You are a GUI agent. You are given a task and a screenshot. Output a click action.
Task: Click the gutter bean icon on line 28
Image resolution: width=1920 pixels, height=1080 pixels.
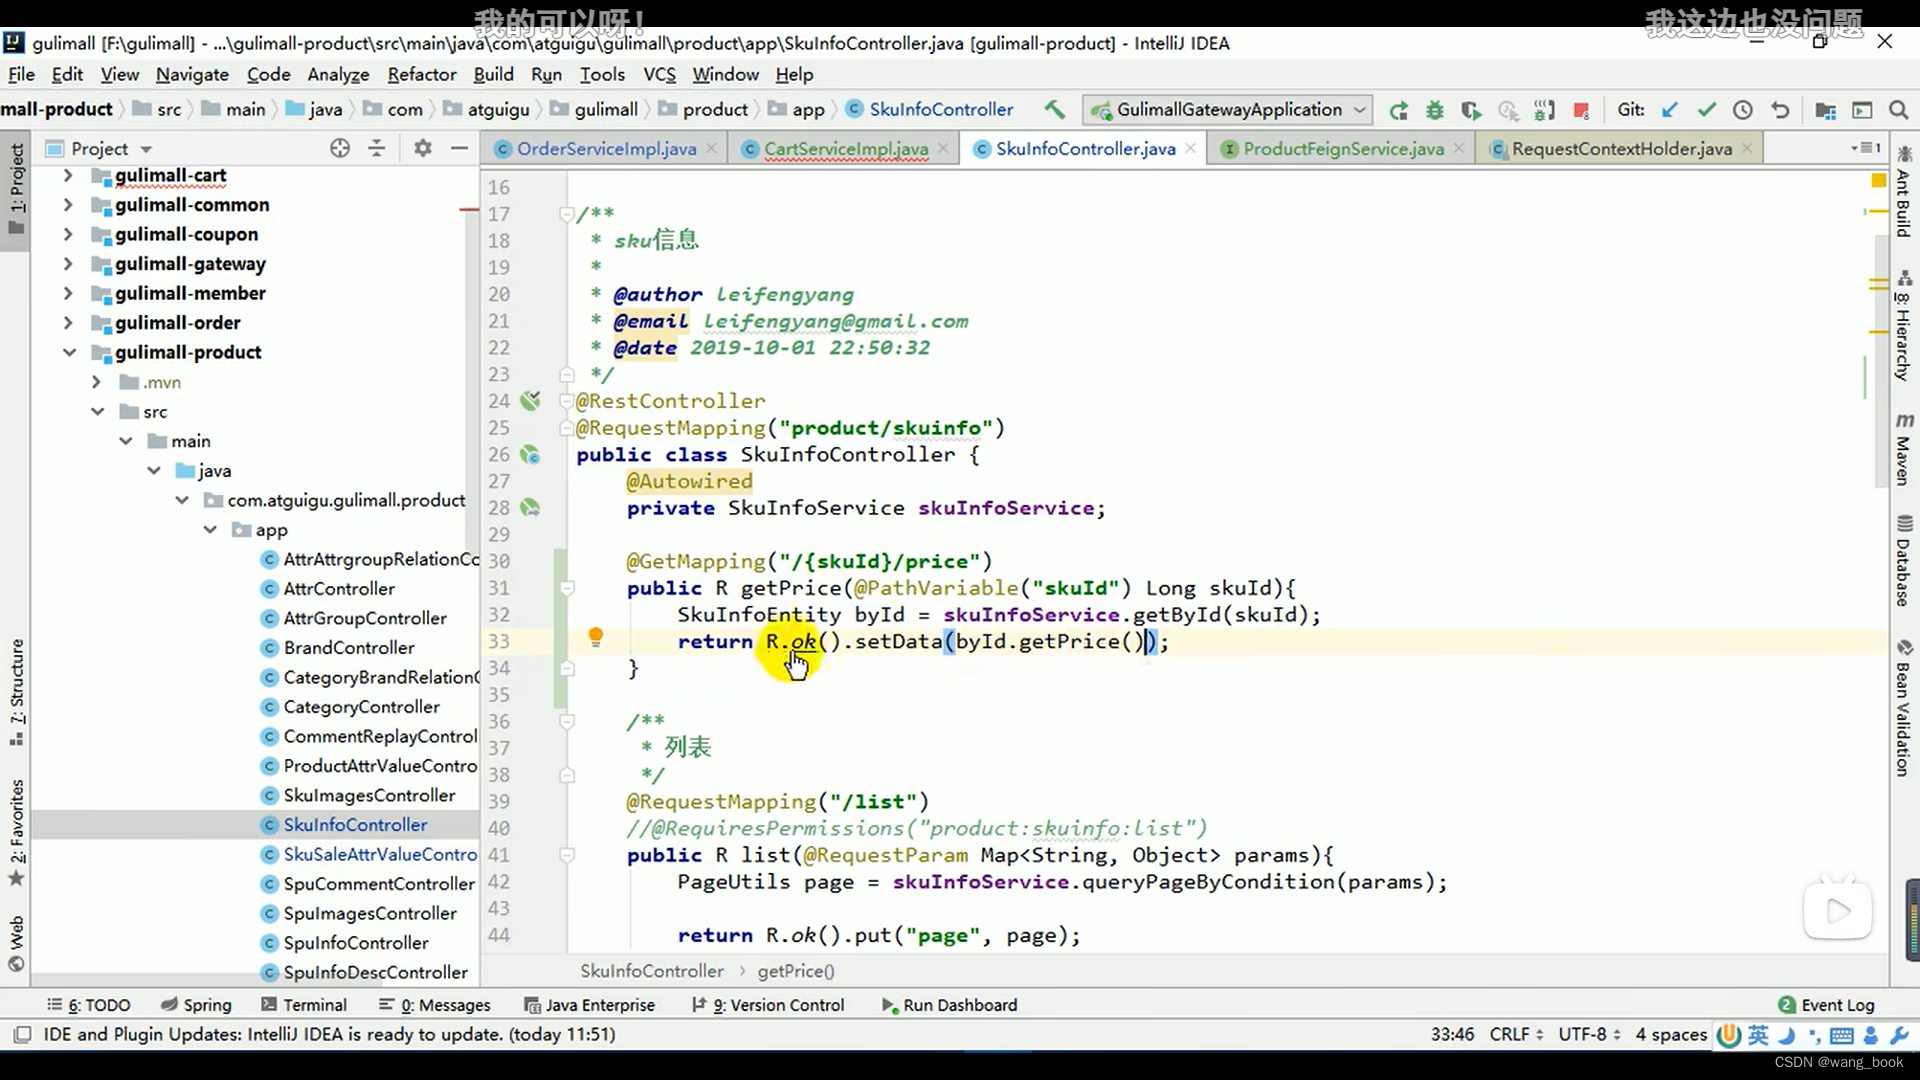(x=530, y=508)
